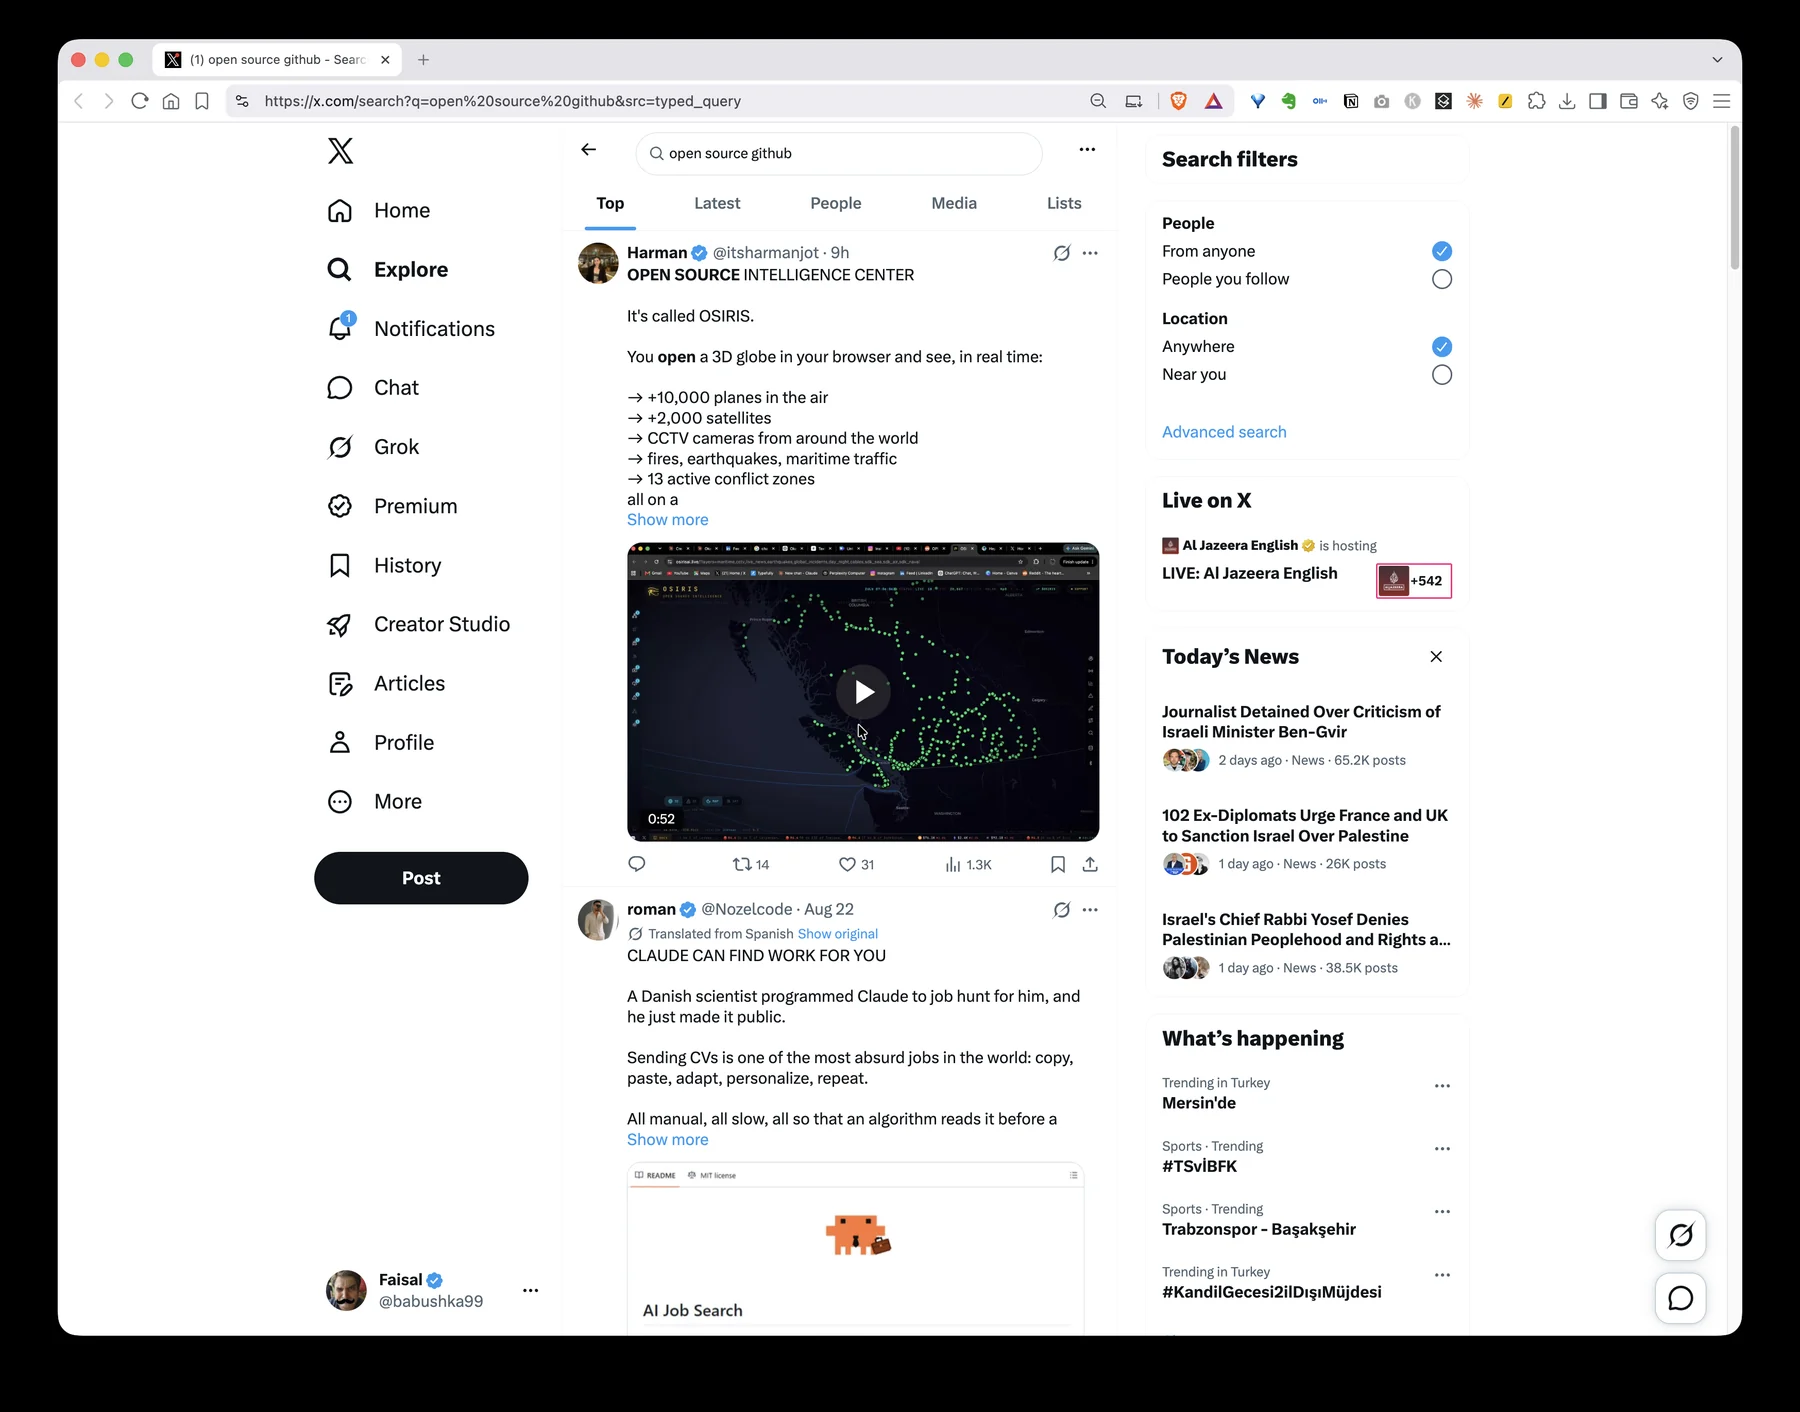Click the black Post button

pos(421,878)
